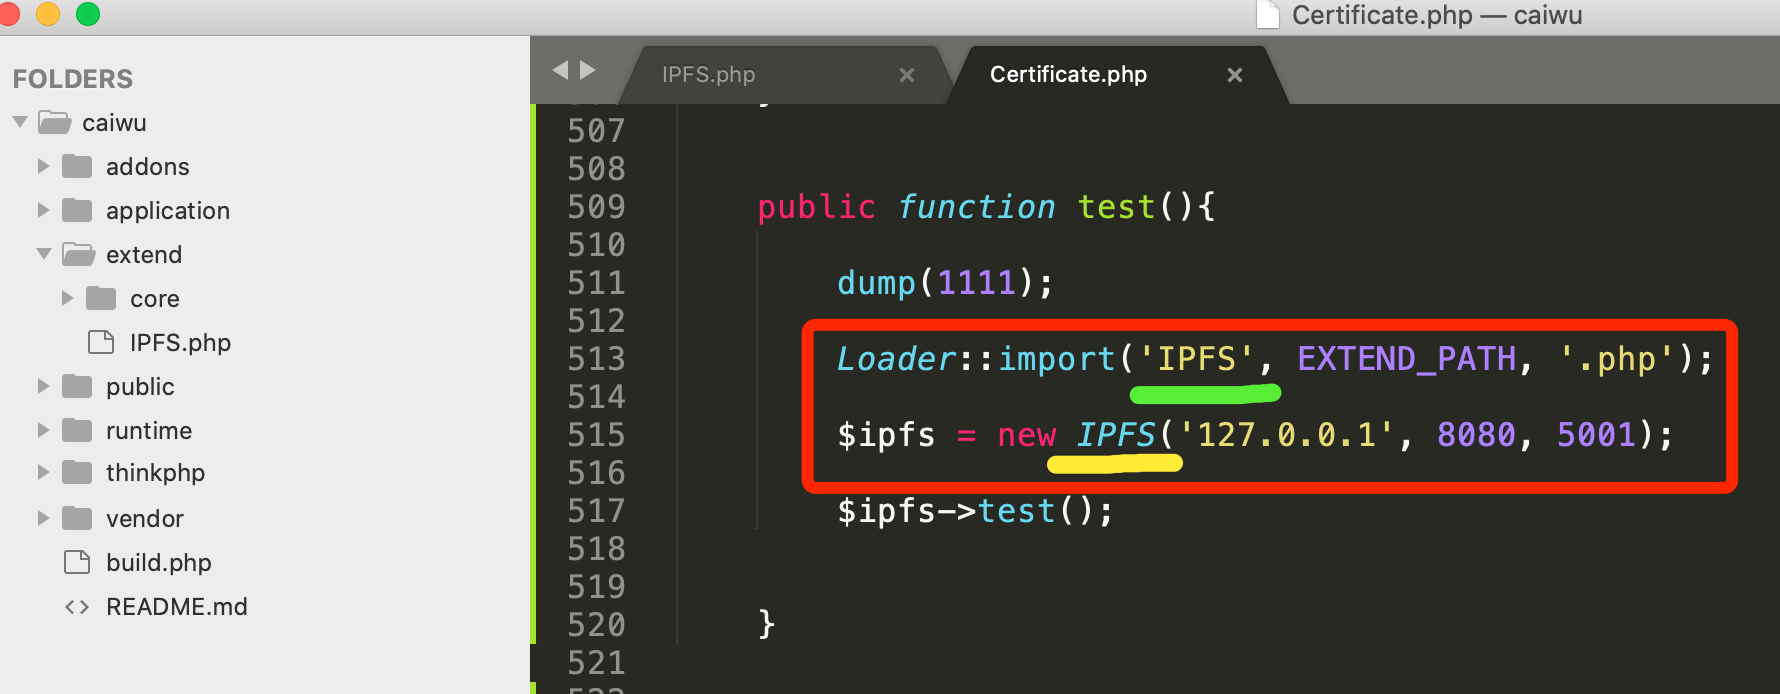Expand the runtime folder arrow
1780x694 pixels.
pyautogui.click(x=43, y=430)
